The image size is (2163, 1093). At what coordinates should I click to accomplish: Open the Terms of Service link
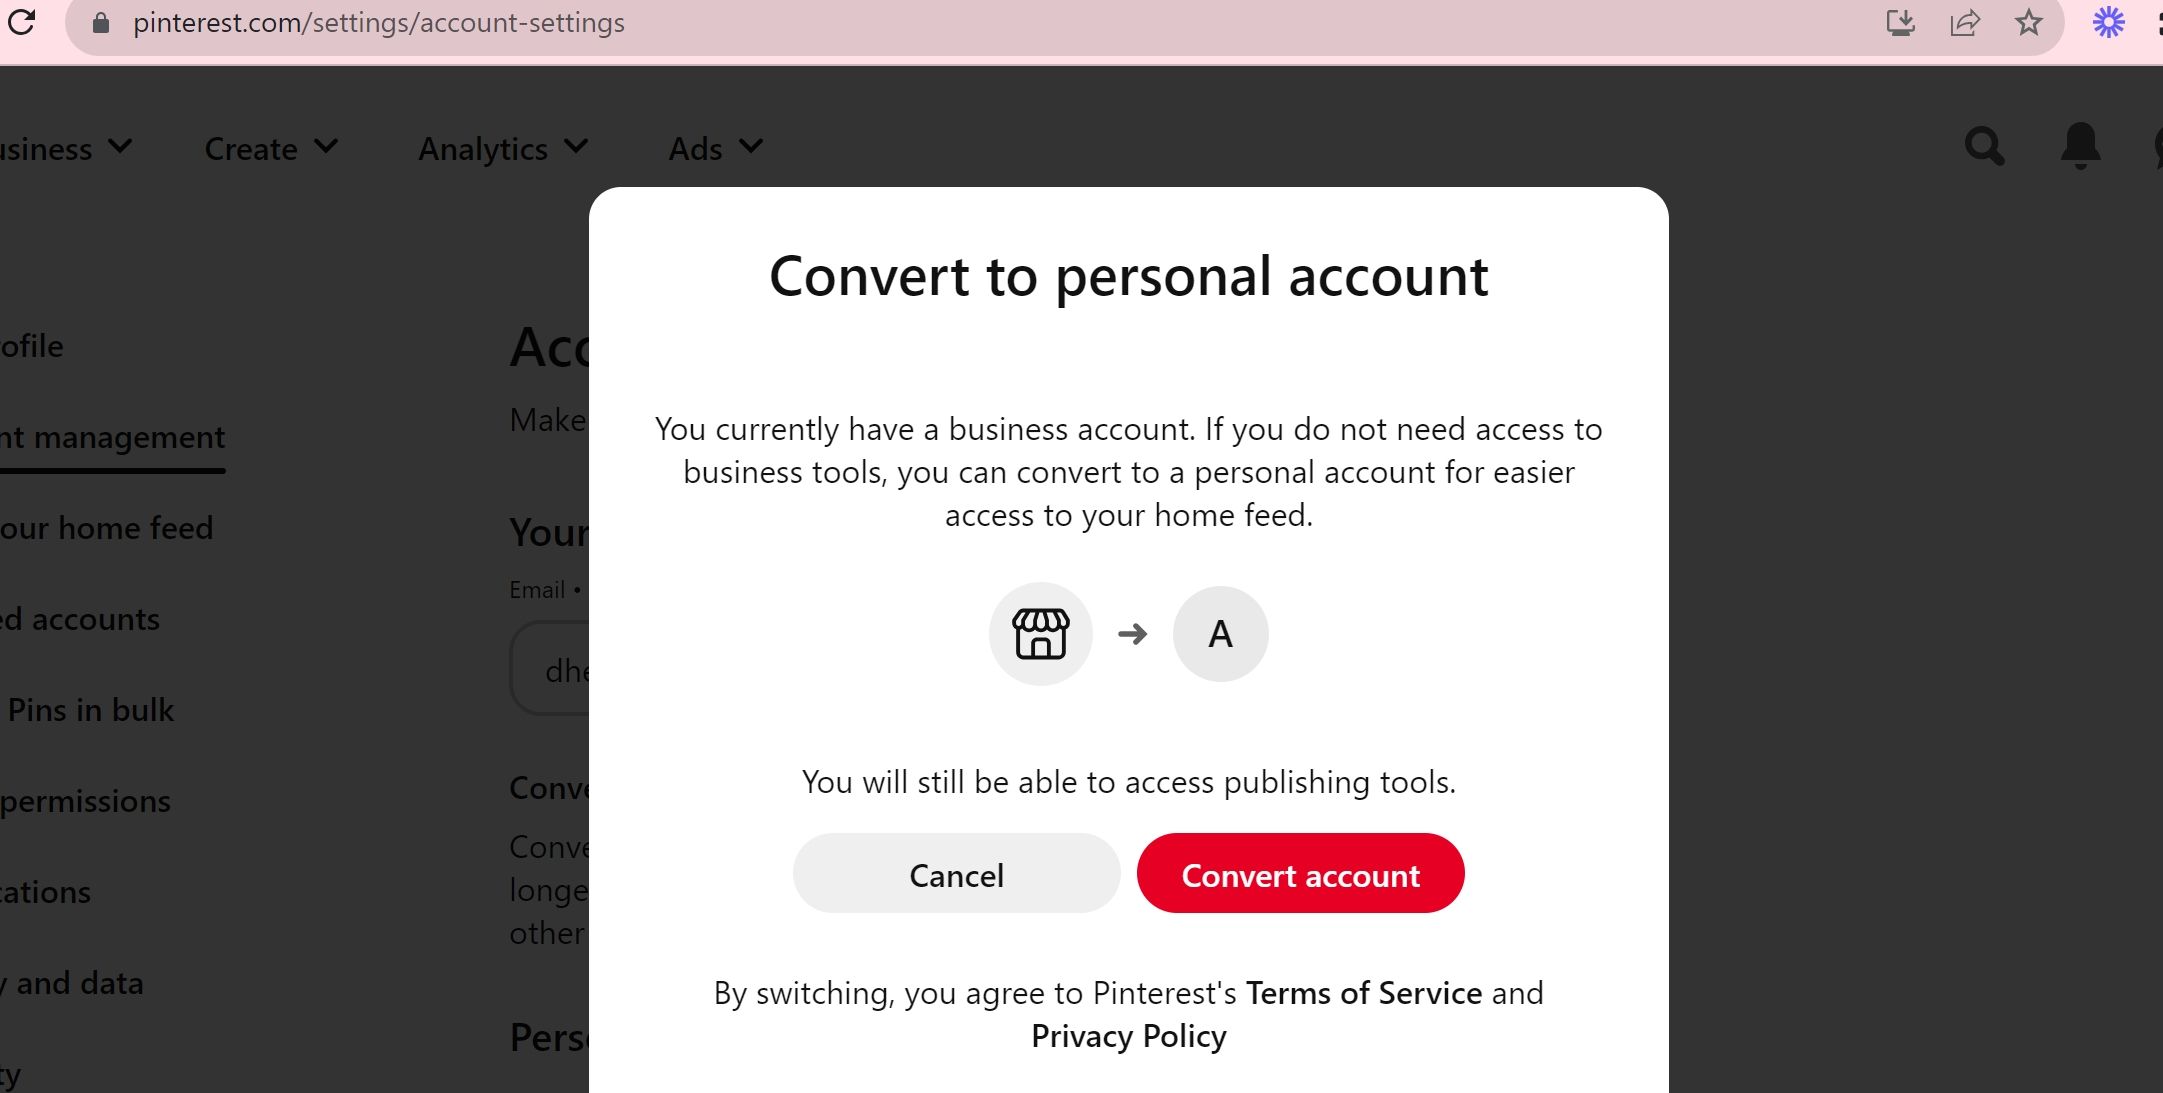(x=1363, y=993)
